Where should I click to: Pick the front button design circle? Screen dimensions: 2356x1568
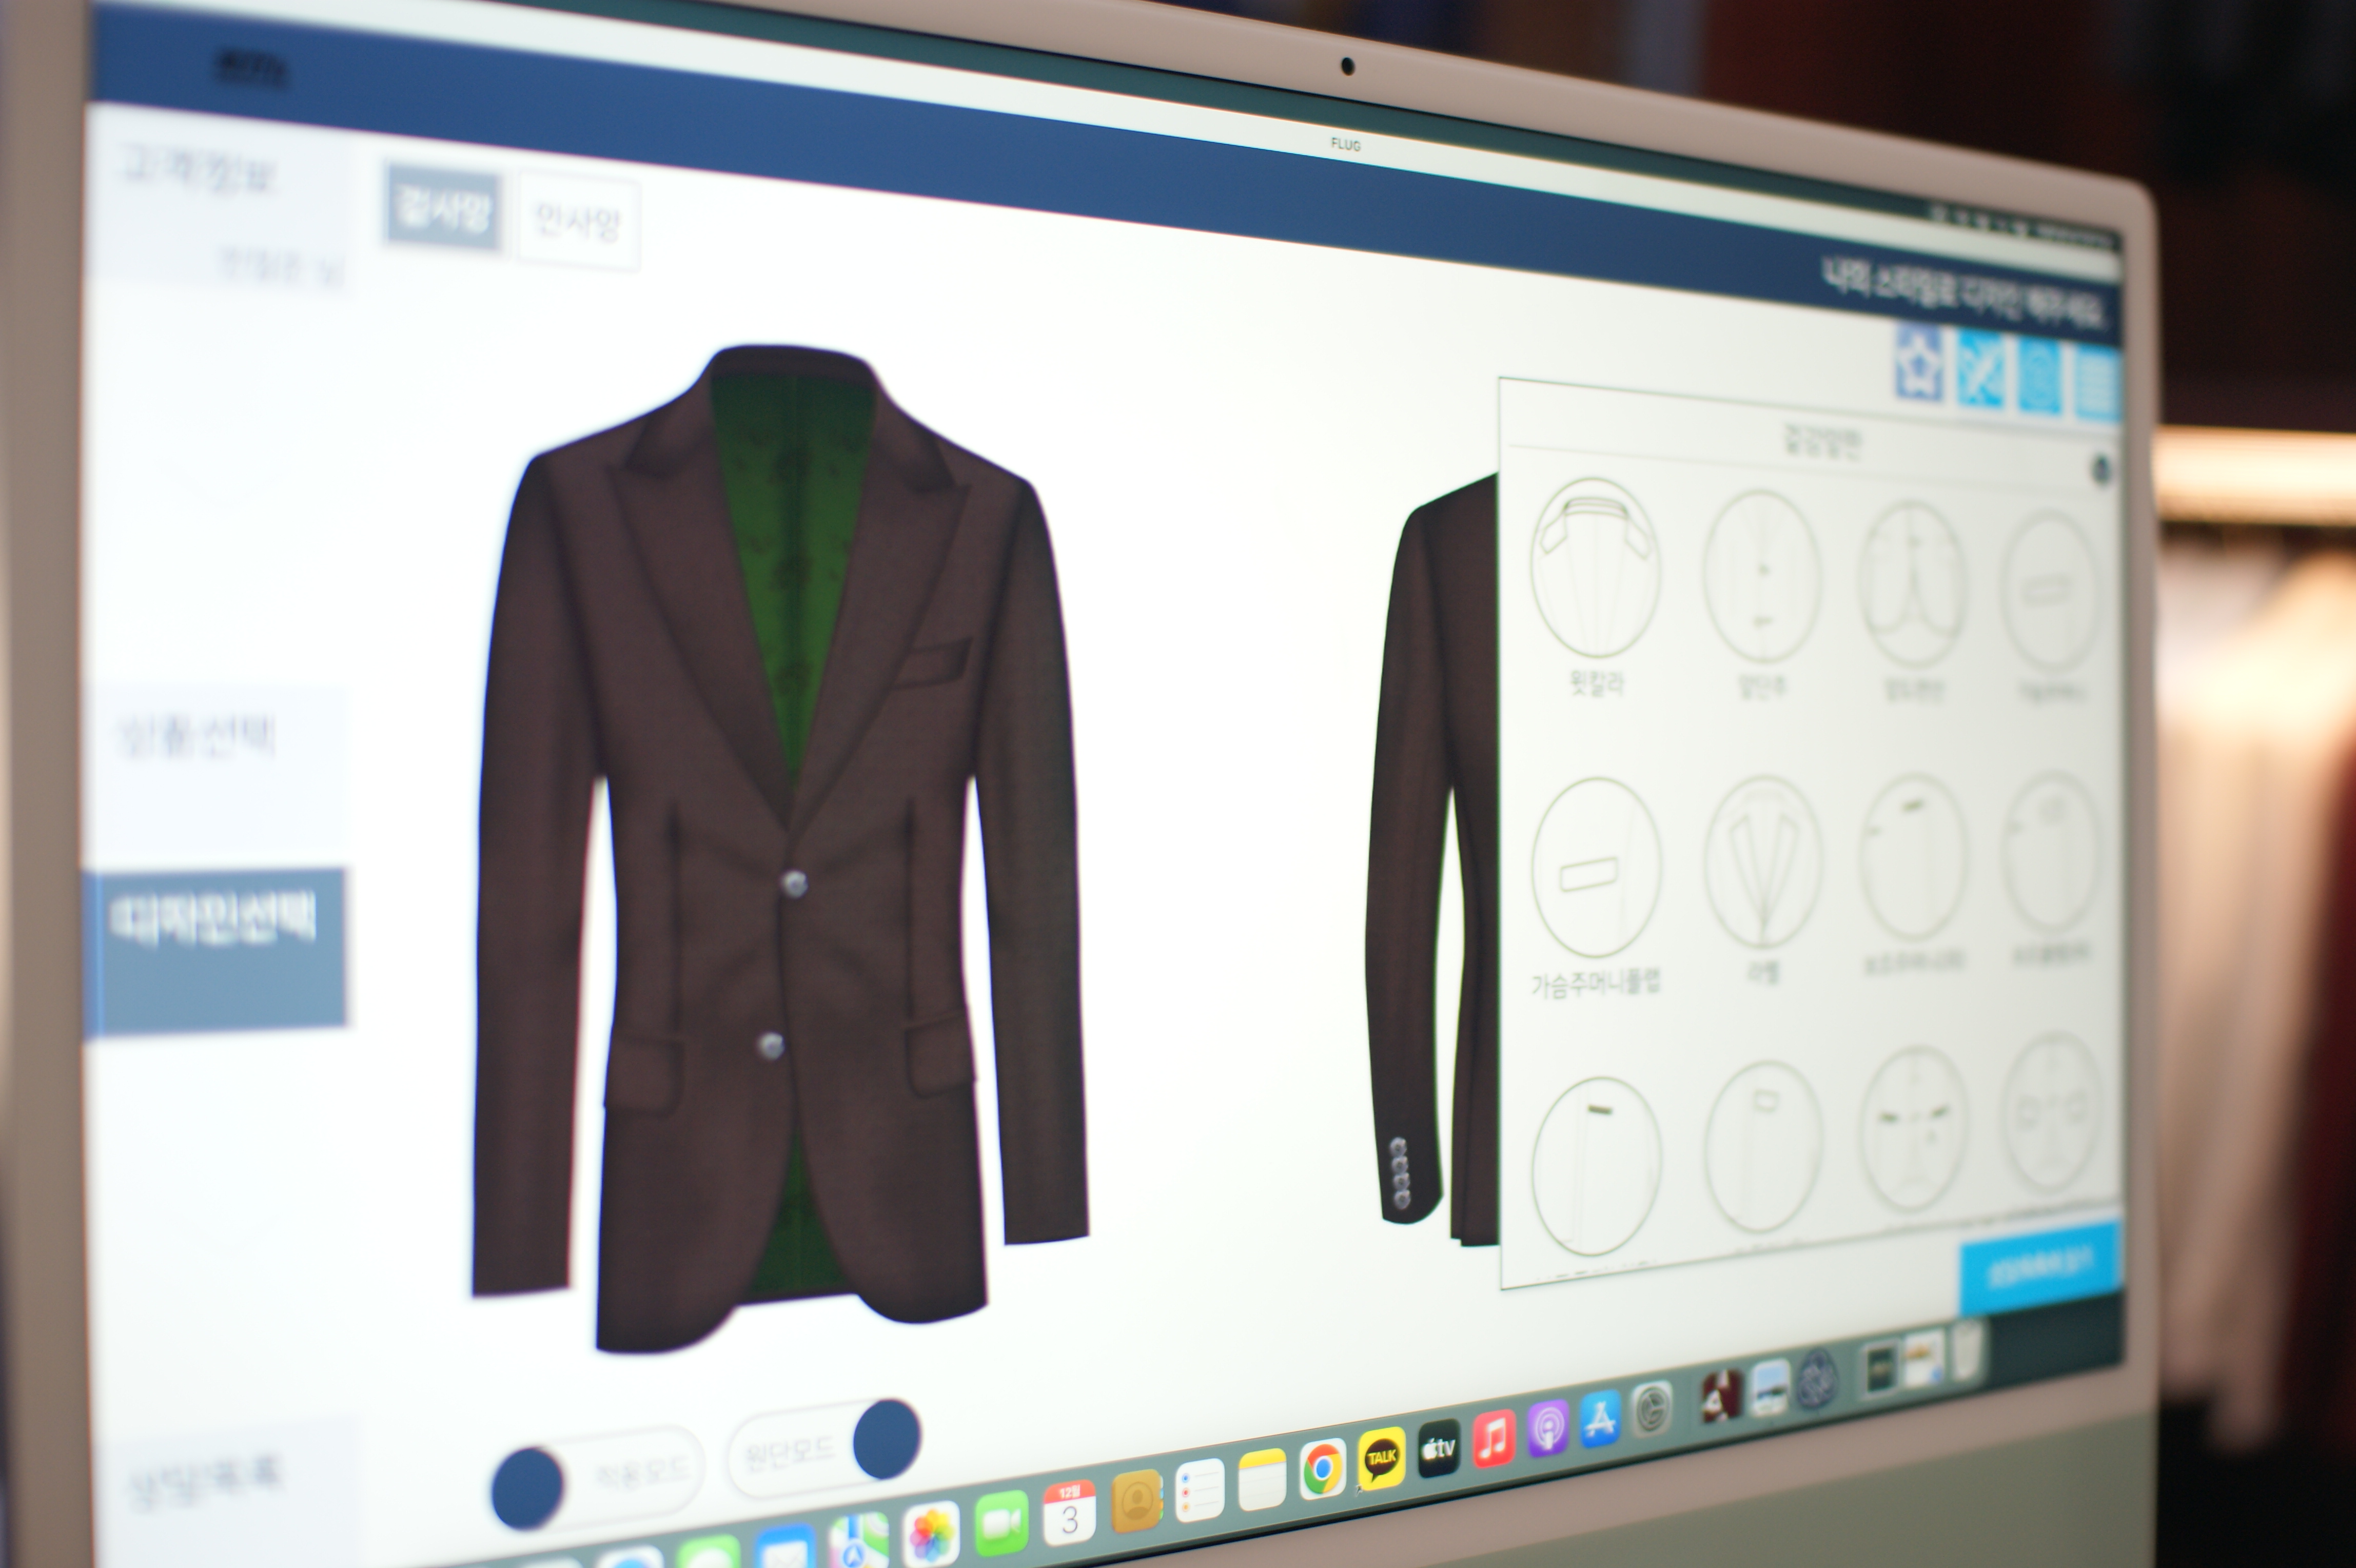click(1762, 577)
